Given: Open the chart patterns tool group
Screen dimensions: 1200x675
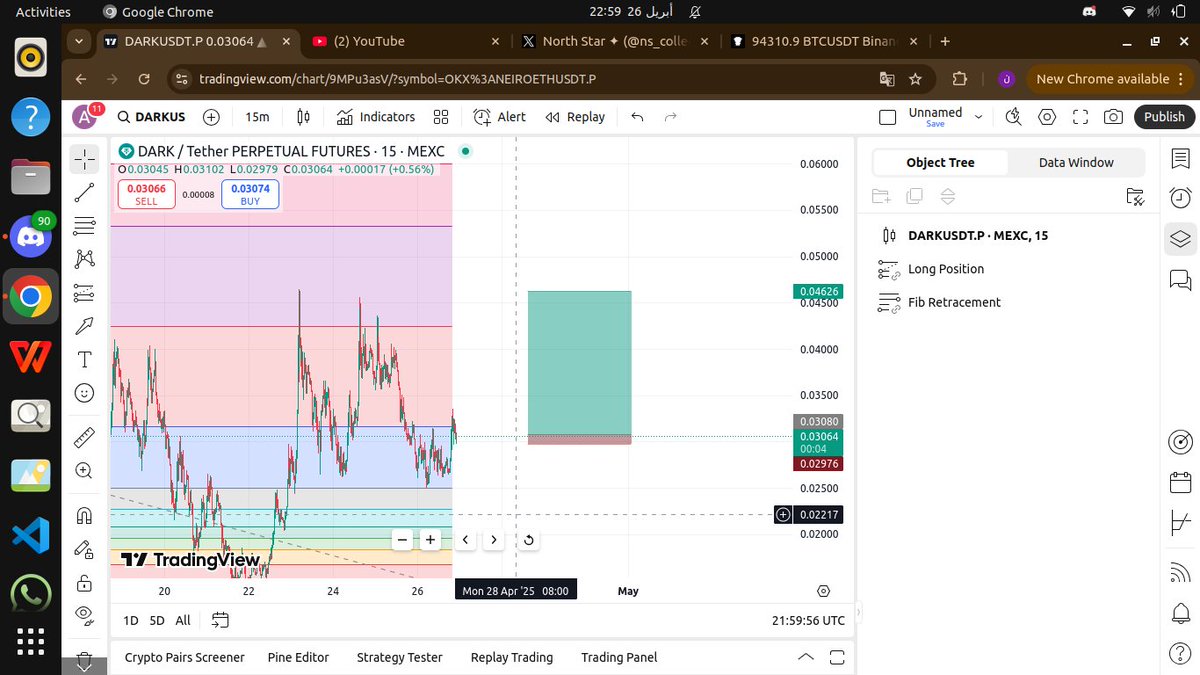Looking at the screenshot, I should coord(84,259).
